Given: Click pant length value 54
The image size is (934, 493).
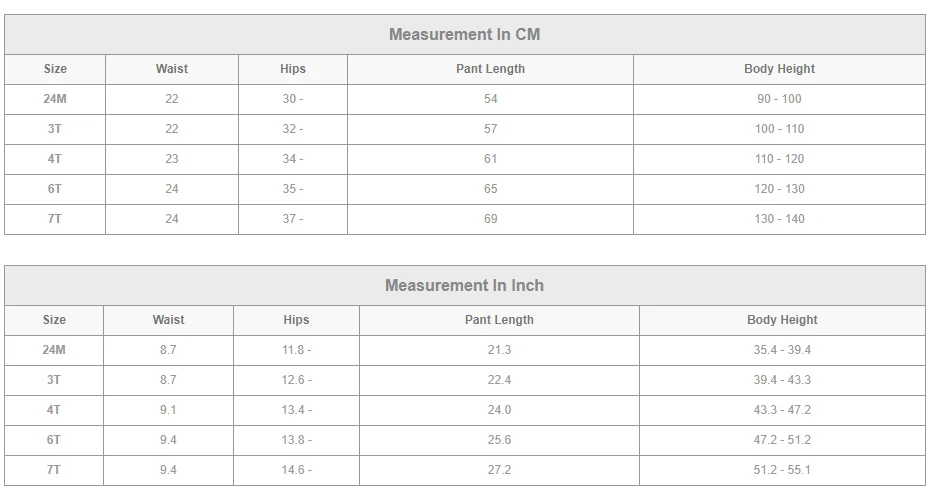Looking at the screenshot, I should 490,99.
